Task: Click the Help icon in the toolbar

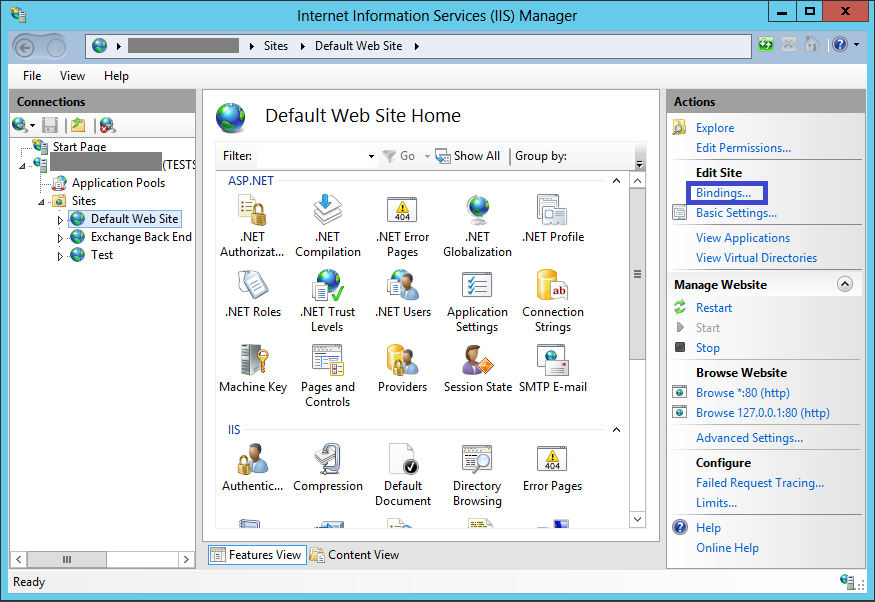Action: (x=840, y=45)
